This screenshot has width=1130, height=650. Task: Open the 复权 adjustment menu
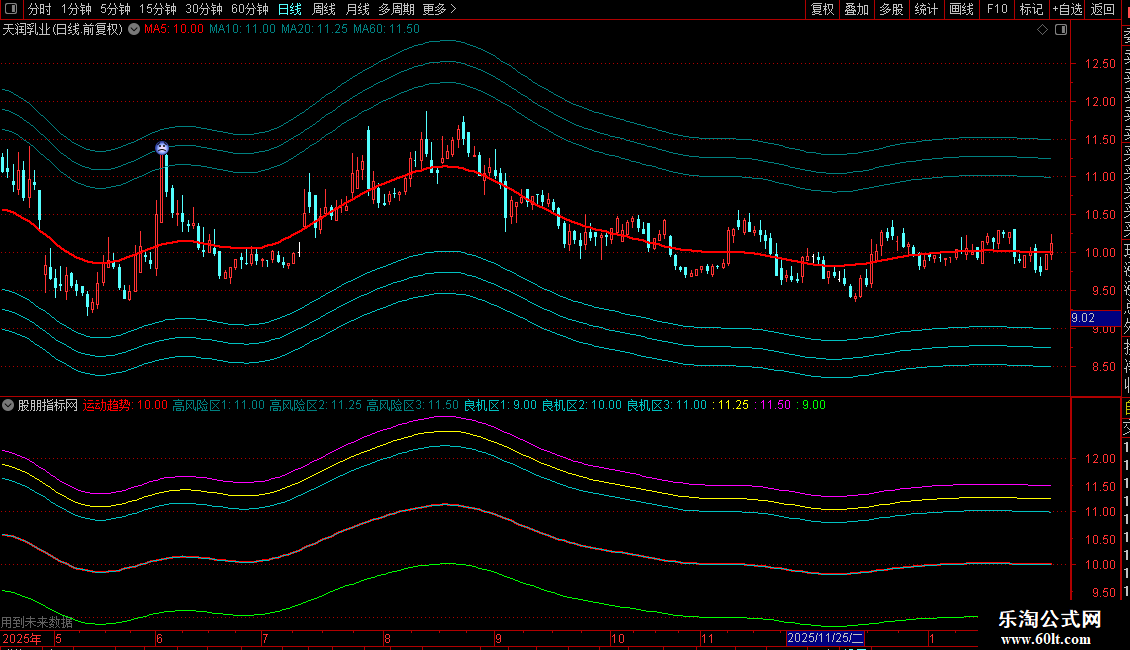(x=822, y=9)
